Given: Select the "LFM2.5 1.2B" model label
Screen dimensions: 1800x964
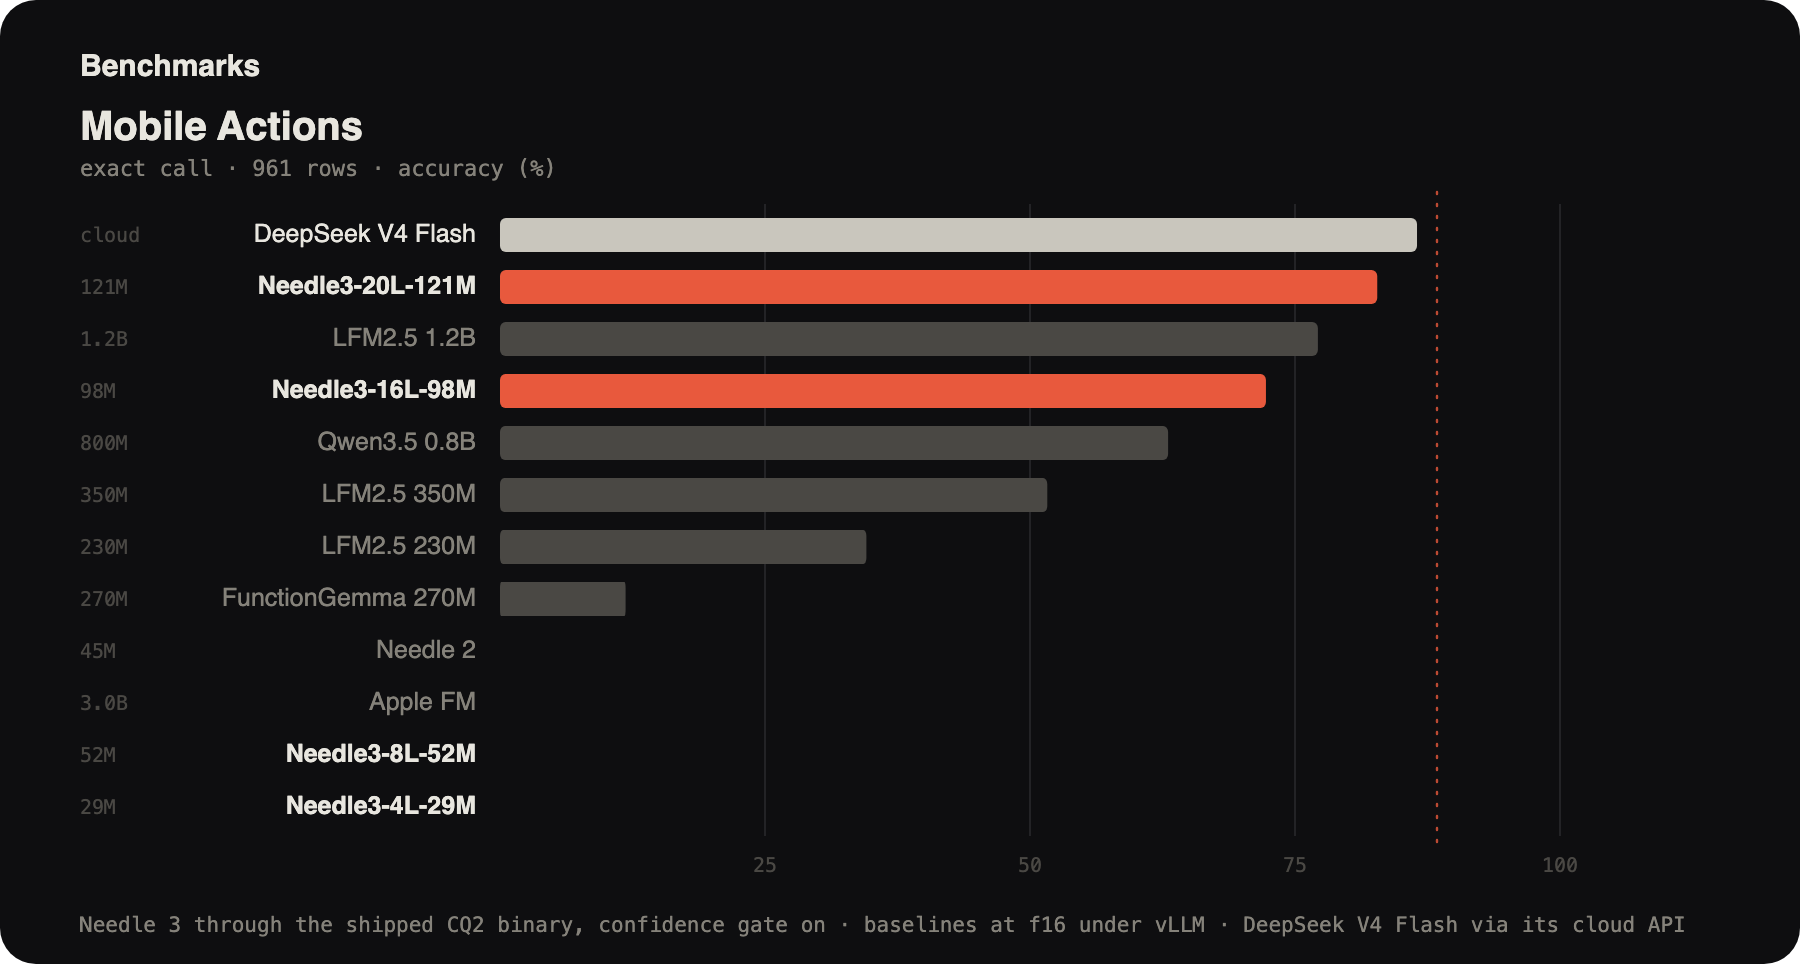Looking at the screenshot, I should [x=404, y=338].
